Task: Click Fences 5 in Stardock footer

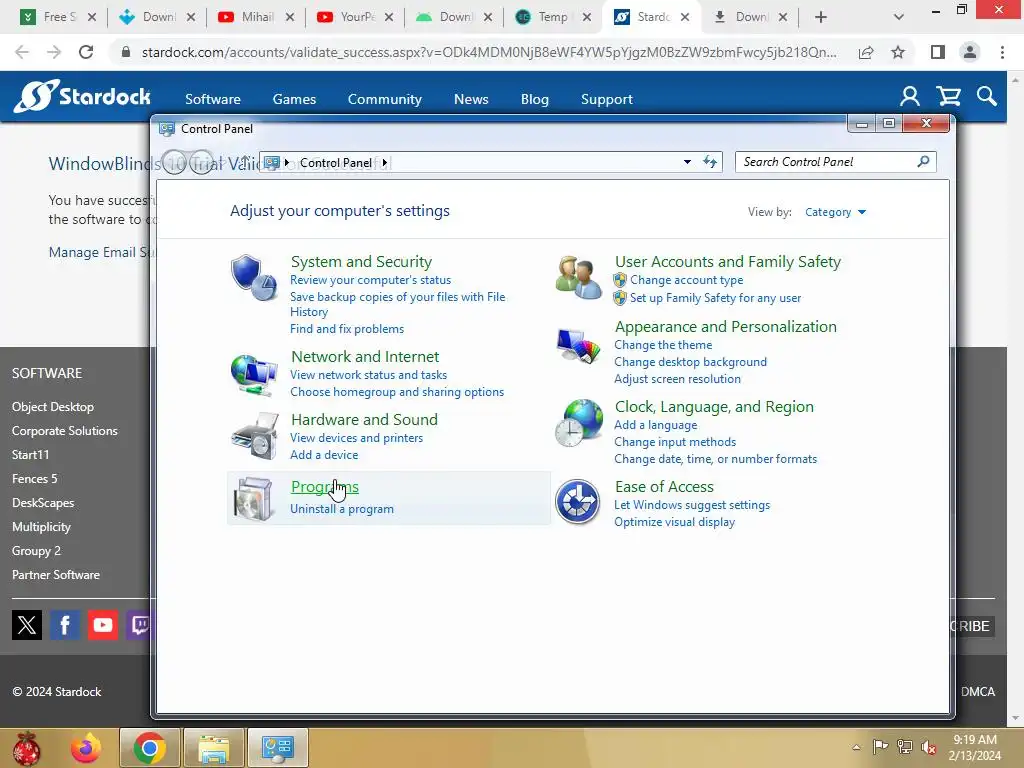Action: point(35,479)
